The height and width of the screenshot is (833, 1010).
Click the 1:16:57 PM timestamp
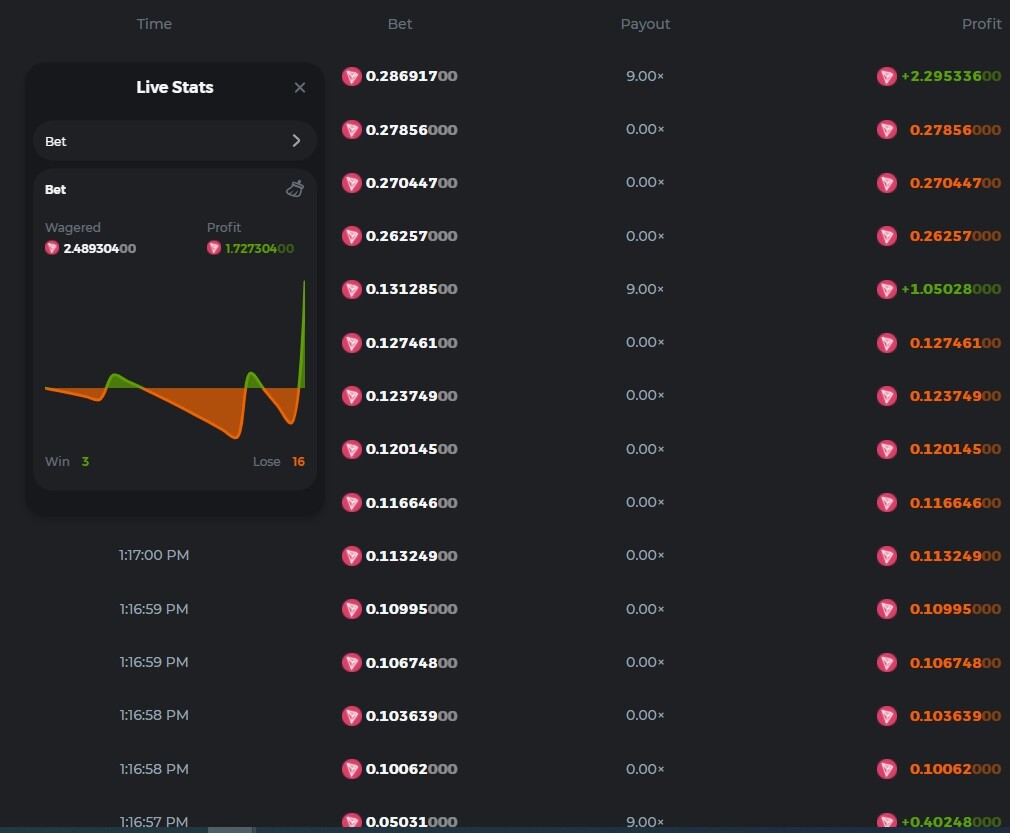tap(154, 822)
